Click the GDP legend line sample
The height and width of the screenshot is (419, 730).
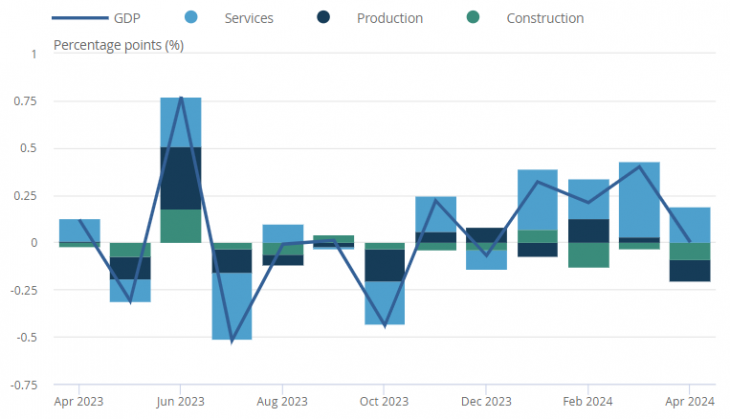tap(80, 18)
